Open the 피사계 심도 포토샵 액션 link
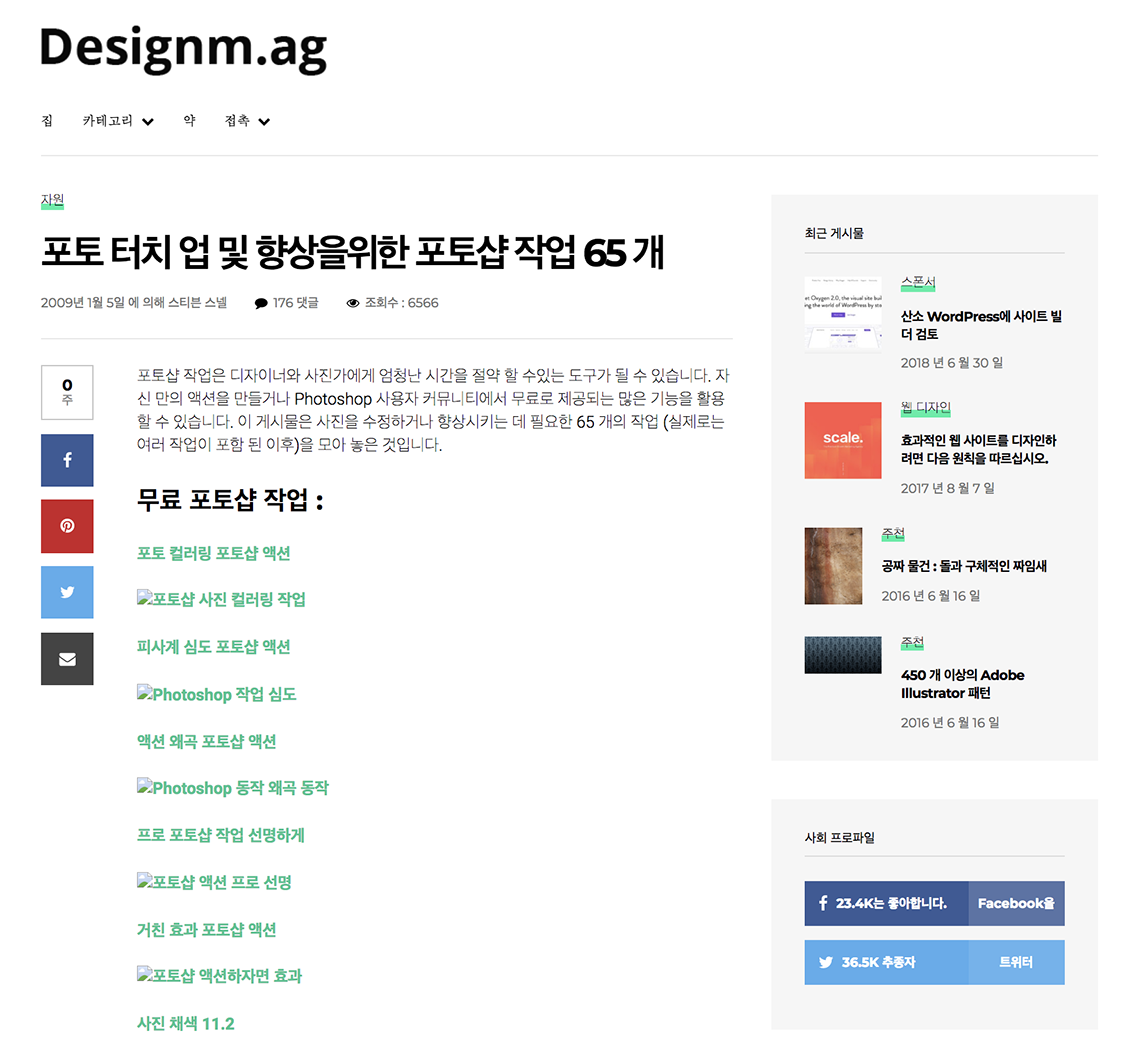This screenshot has width=1134, height=1054. [213, 647]
